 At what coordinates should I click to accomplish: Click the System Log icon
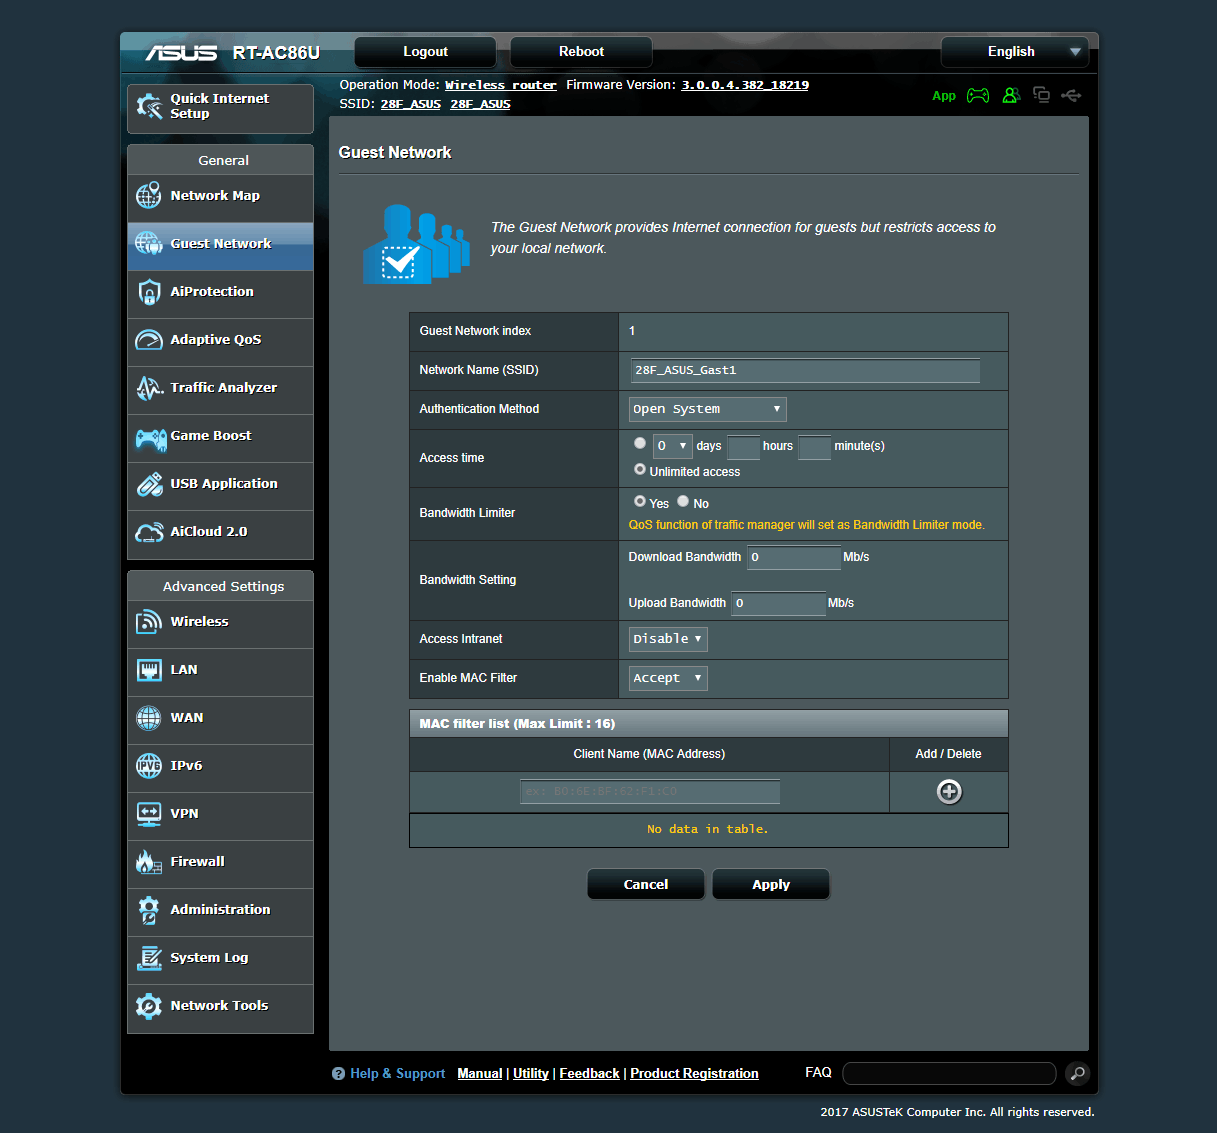tap(149, 958)
